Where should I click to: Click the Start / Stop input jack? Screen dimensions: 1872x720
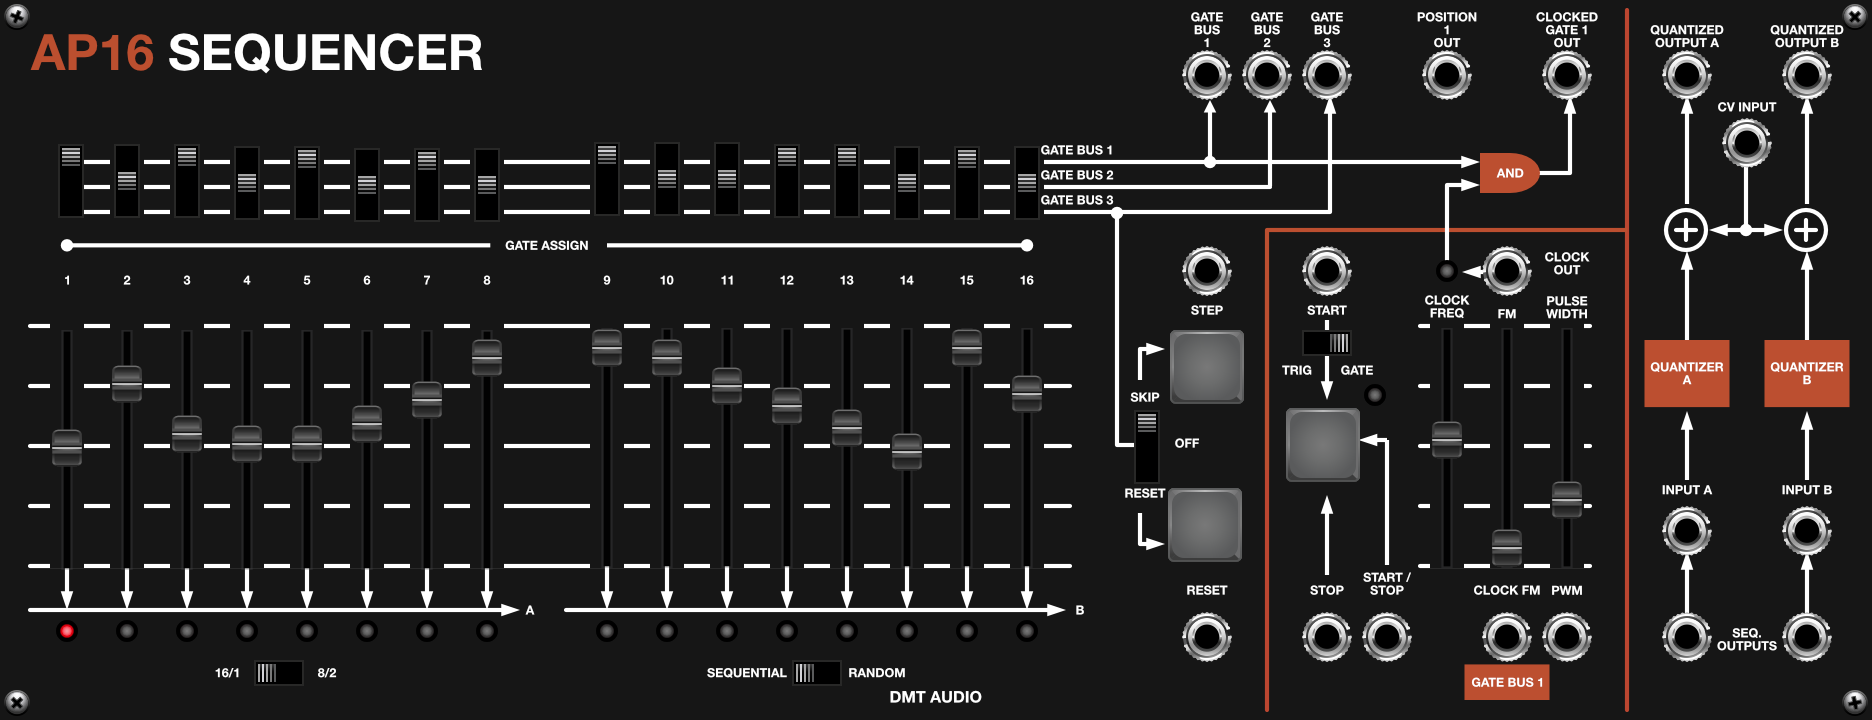click(1387, 637)
